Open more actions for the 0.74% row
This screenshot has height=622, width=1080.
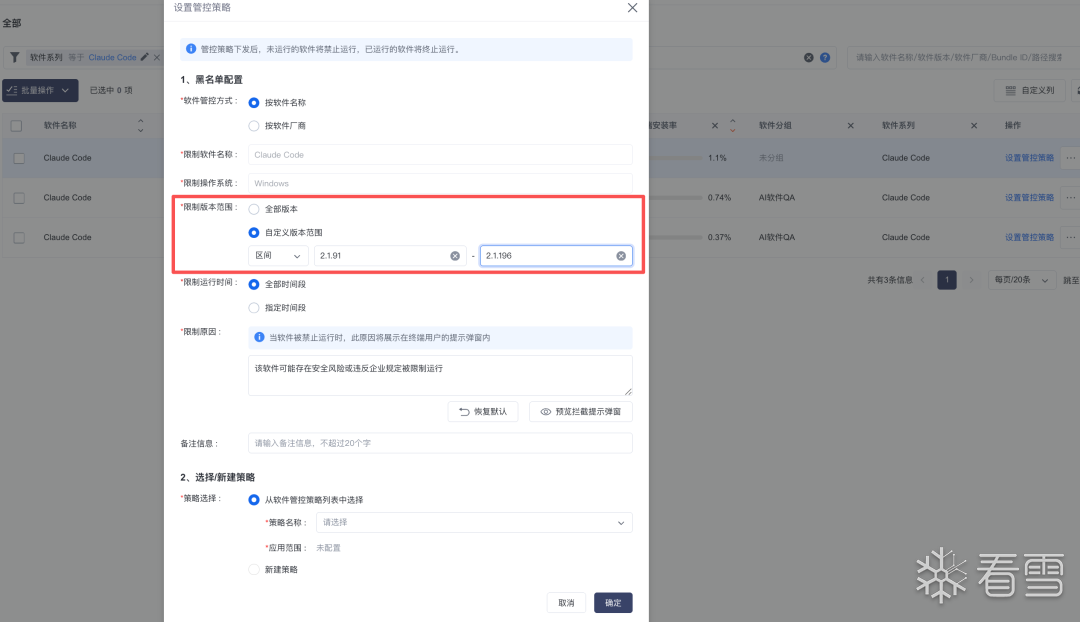[1070, 198]
